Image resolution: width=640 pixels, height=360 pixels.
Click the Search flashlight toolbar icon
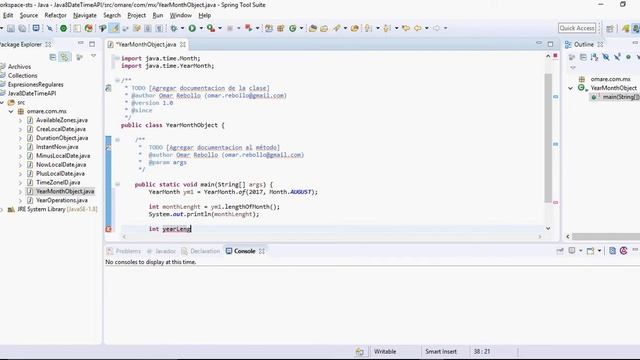(x=336, y=28)
